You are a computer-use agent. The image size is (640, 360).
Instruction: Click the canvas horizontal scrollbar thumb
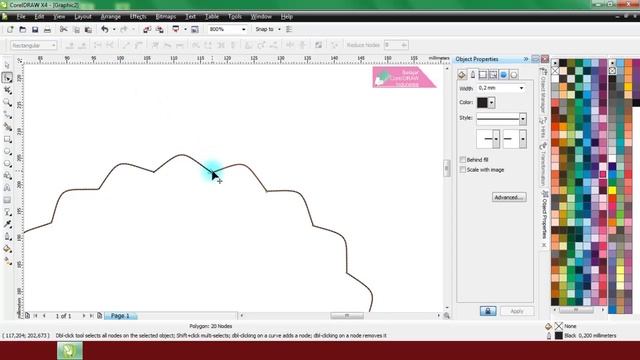(x=347, y=316)
